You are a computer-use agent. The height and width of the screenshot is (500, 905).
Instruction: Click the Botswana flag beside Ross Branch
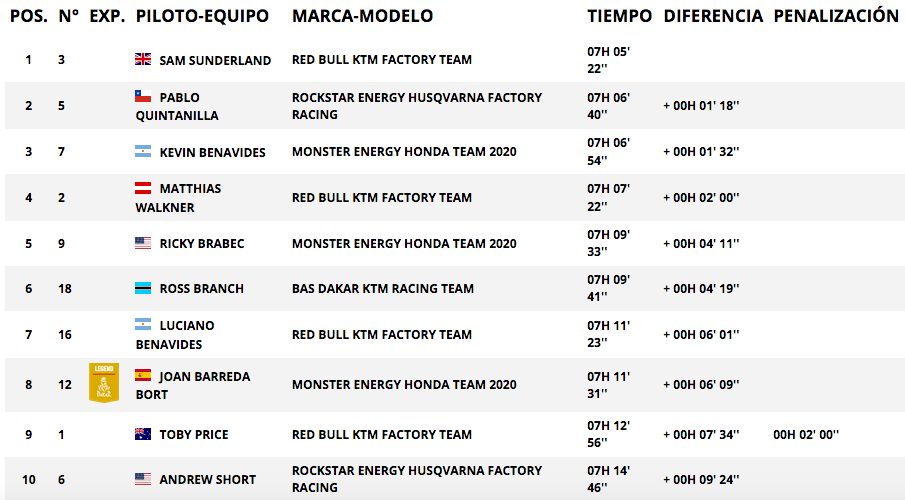[143, 288]
